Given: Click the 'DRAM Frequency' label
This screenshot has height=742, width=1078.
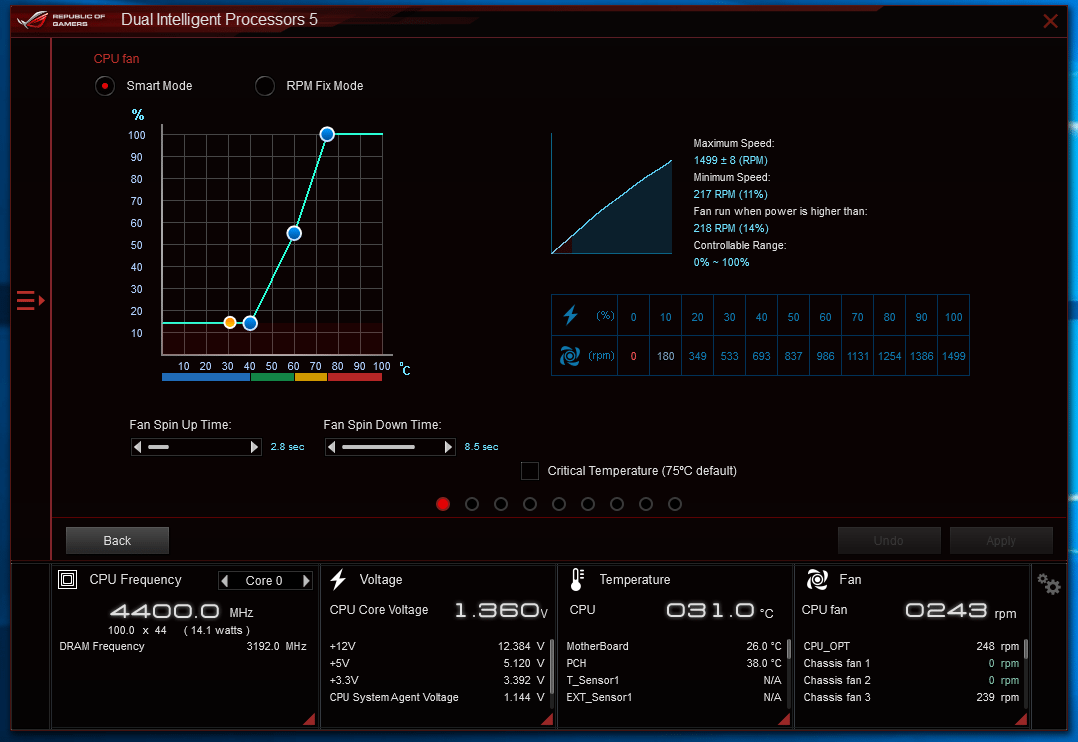Looking at the screenshot, I should (x=102, y=646).
